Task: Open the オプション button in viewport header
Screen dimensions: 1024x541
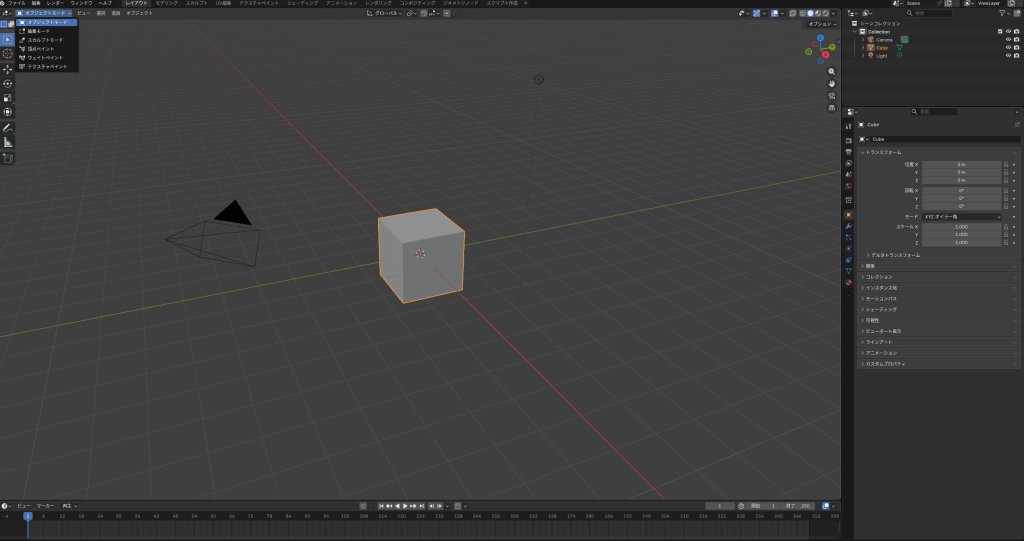Action: (820, 23)
